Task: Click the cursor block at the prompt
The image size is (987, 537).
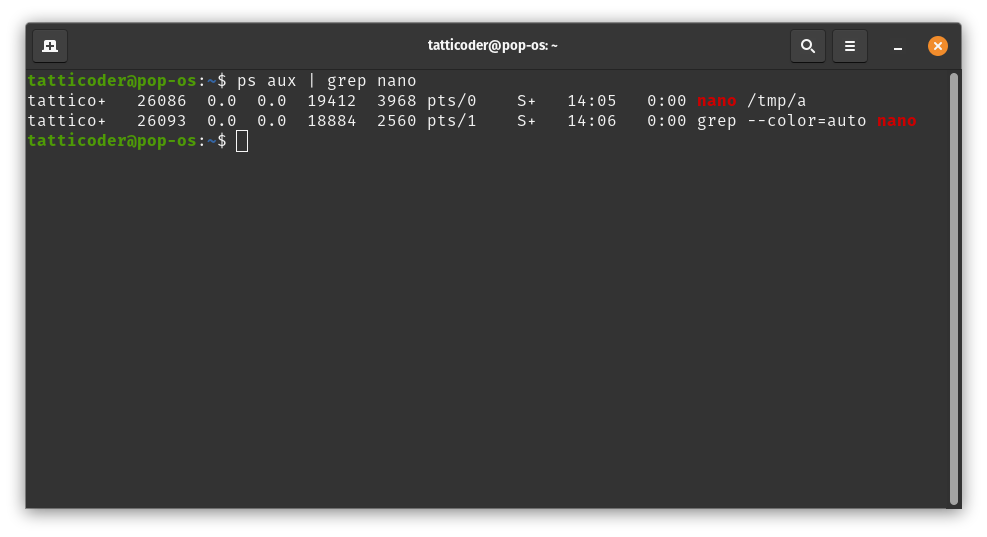Action: [x=242, y=141]
